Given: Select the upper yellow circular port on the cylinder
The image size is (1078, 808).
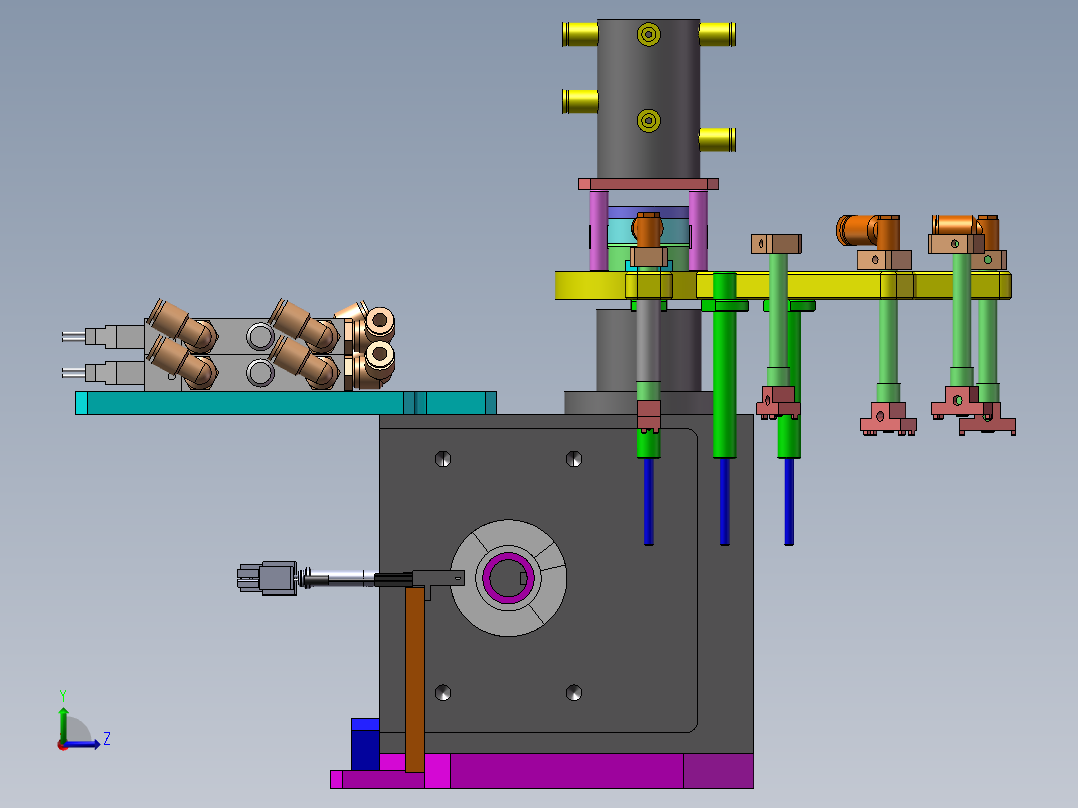Looking at the screenshot, I should coord(648,34).
